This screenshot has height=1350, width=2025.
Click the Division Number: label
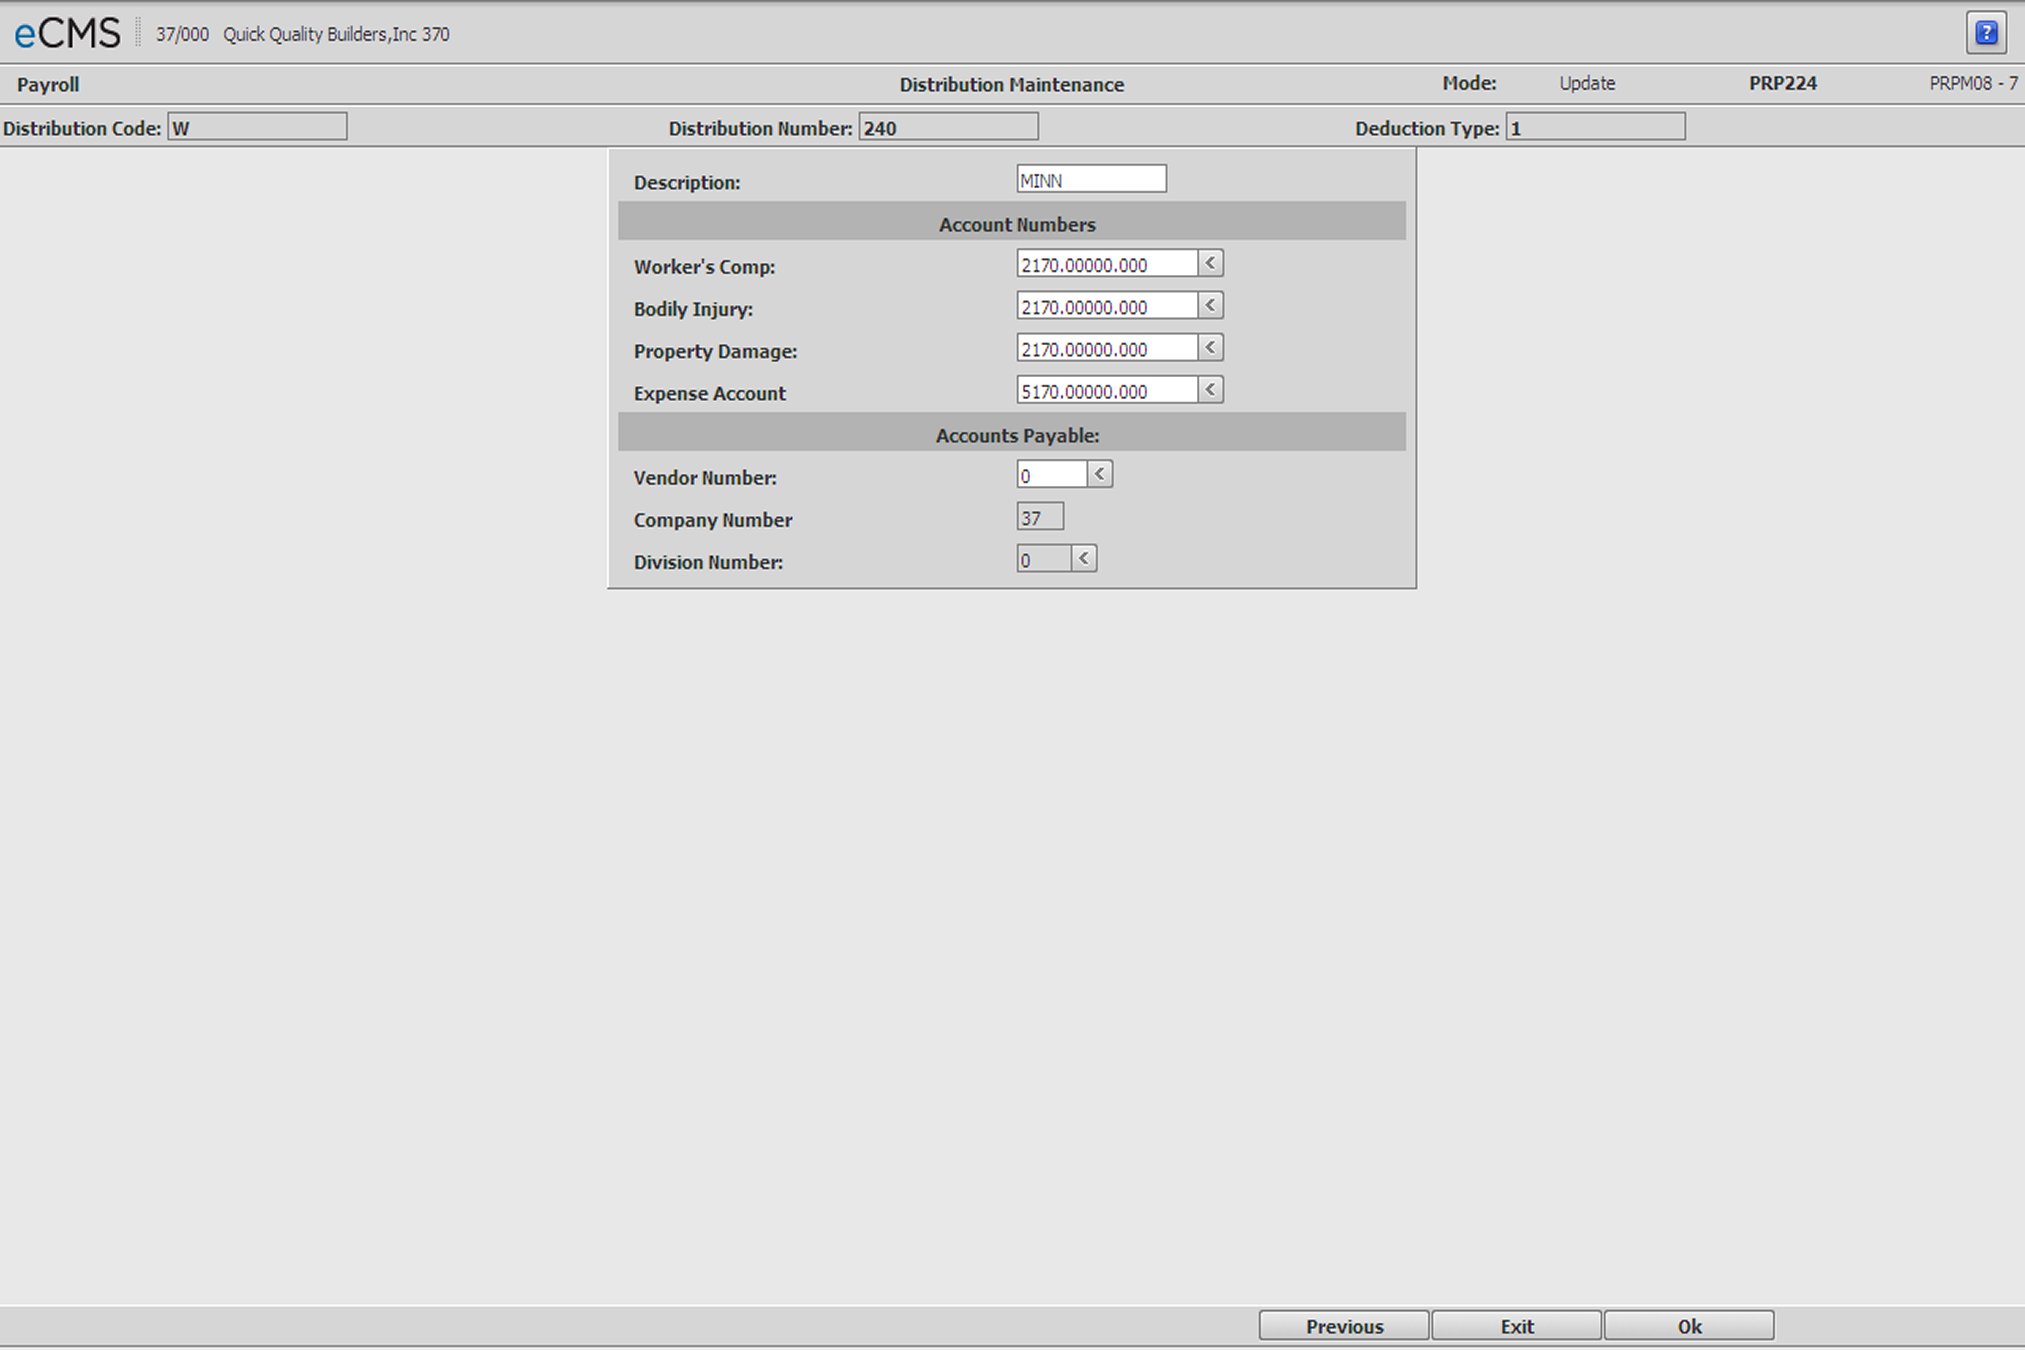[x=708, y=562]
